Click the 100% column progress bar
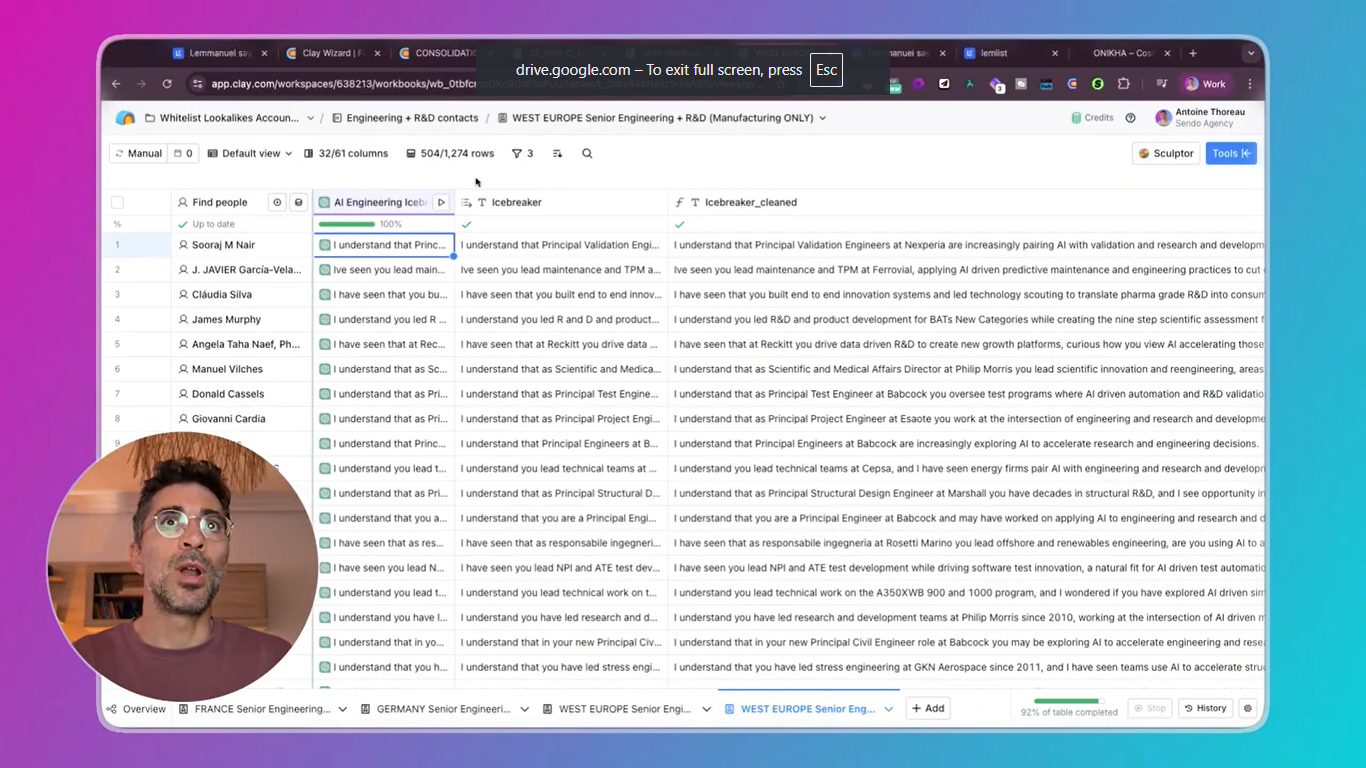This screenshot has width=1366, height=768. coord(346,224)
